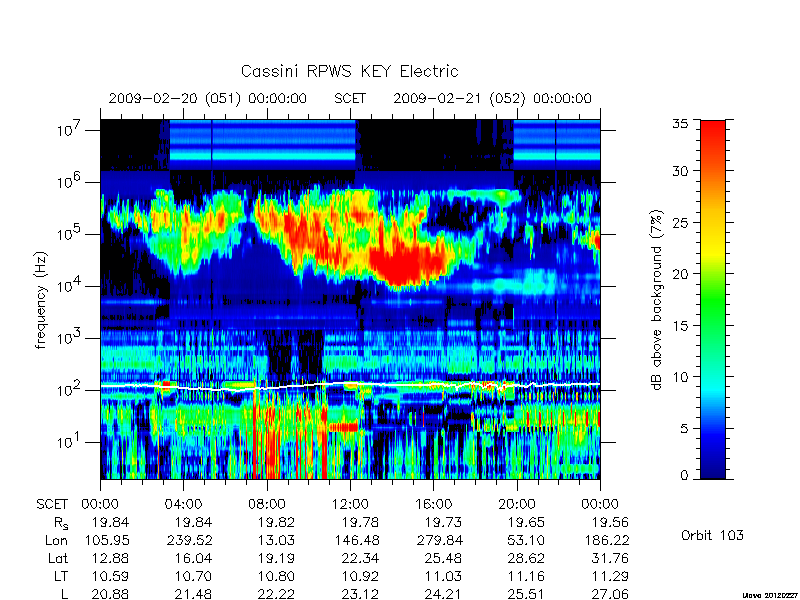This screenshot has height=600, width=800.
Task: Click the '0' color scale label
Action: click(x=684, y=476)
